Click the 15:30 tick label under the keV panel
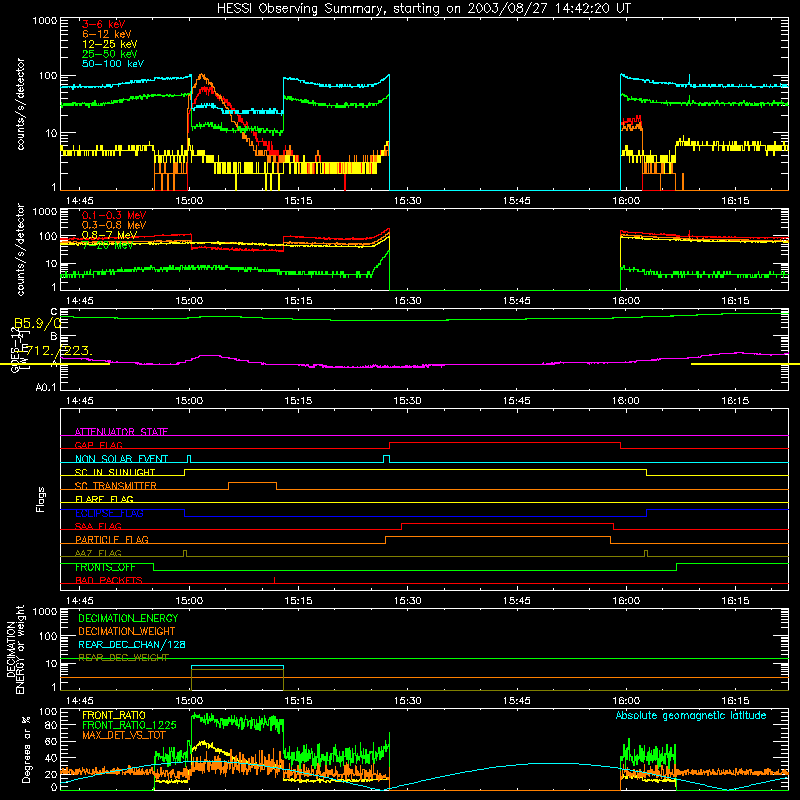Image resolution: width=800 pixels, height=800 pixels. [x=408, y=201]
